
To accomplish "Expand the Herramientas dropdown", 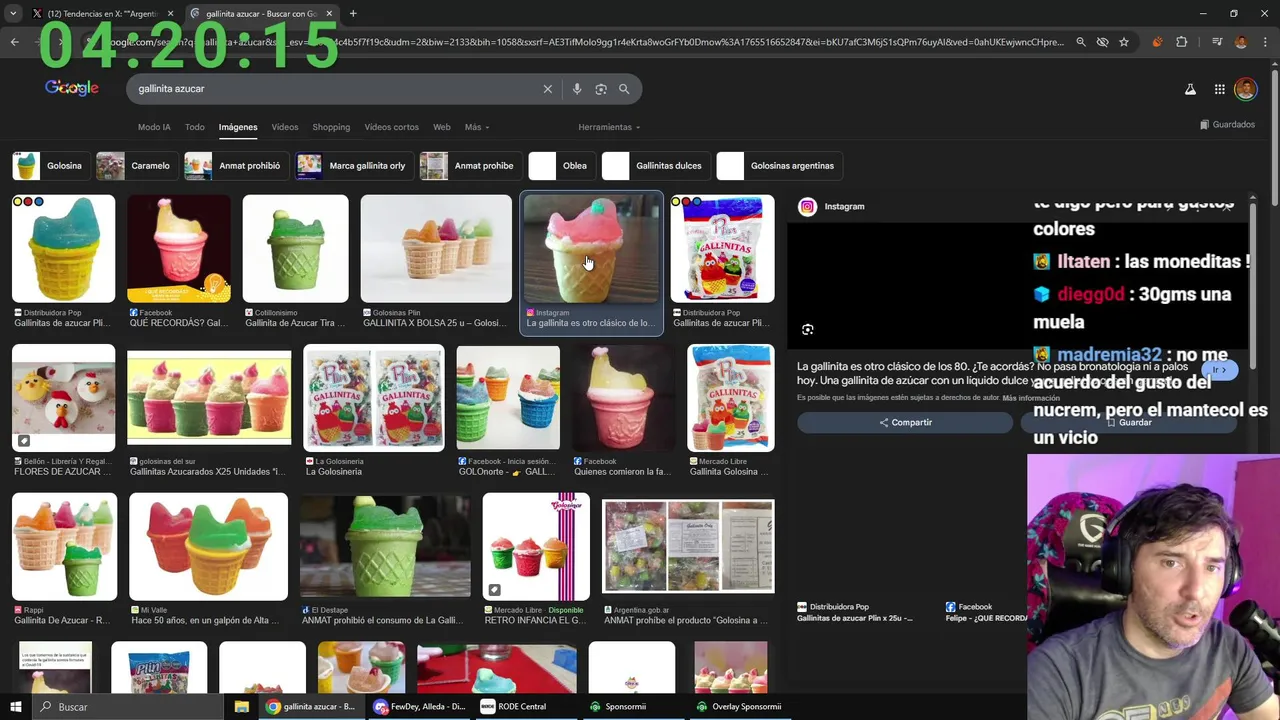I will coord(609,127).
